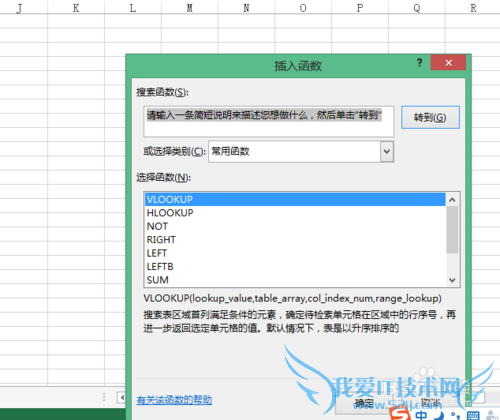Select LEFTB in the function list
This screenshot has height=420, width=500.
point(295,266)
